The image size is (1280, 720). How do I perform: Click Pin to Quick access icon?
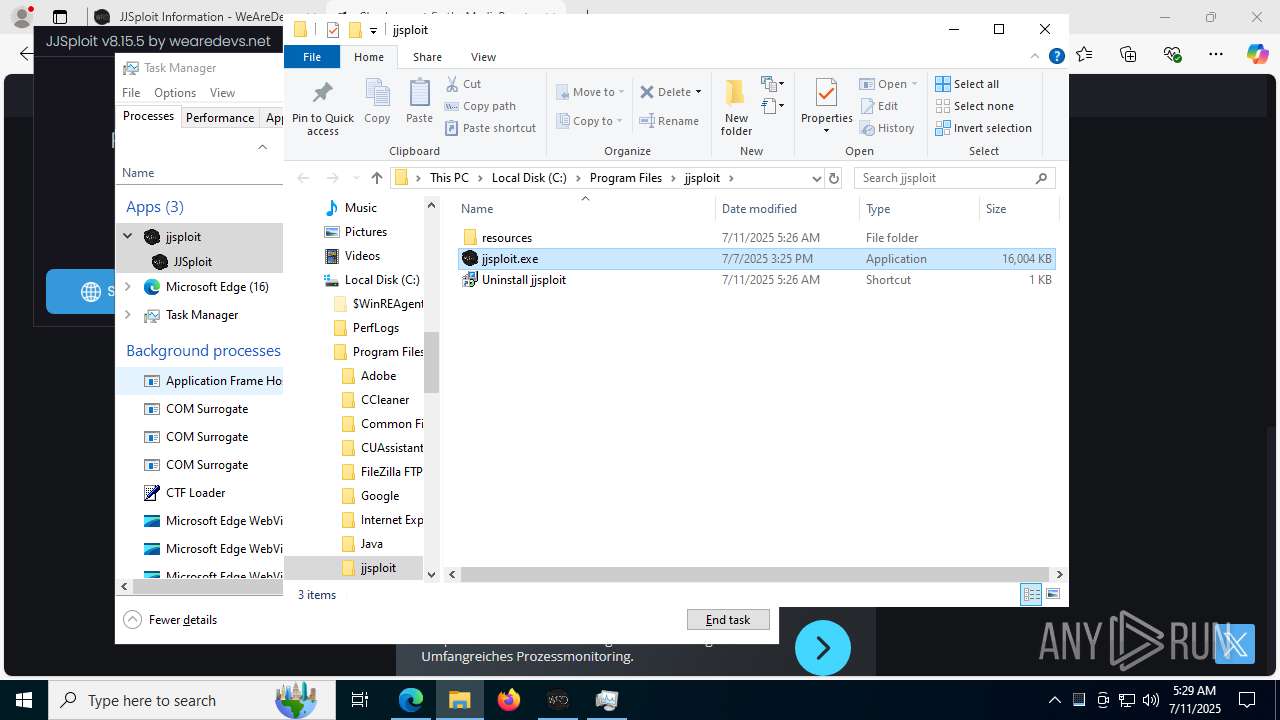(322, 108)
